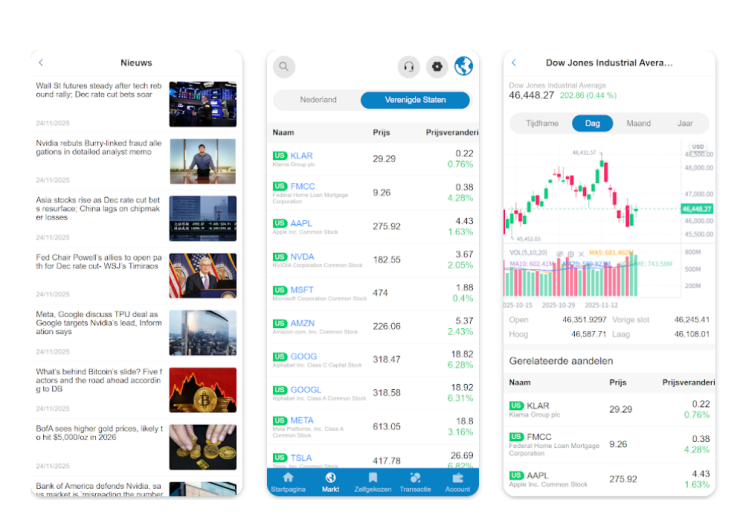This screenshot has height=532, width=743.
Task: Sort market list by Prijsverandering header
Action: coord(452,133)
